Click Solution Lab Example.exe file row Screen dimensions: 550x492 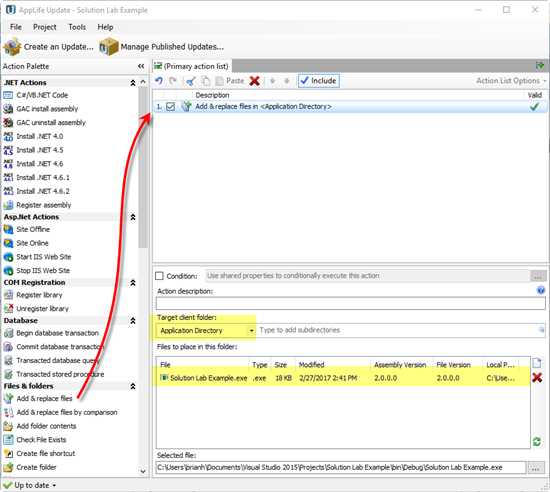click(x=343, y=378)
